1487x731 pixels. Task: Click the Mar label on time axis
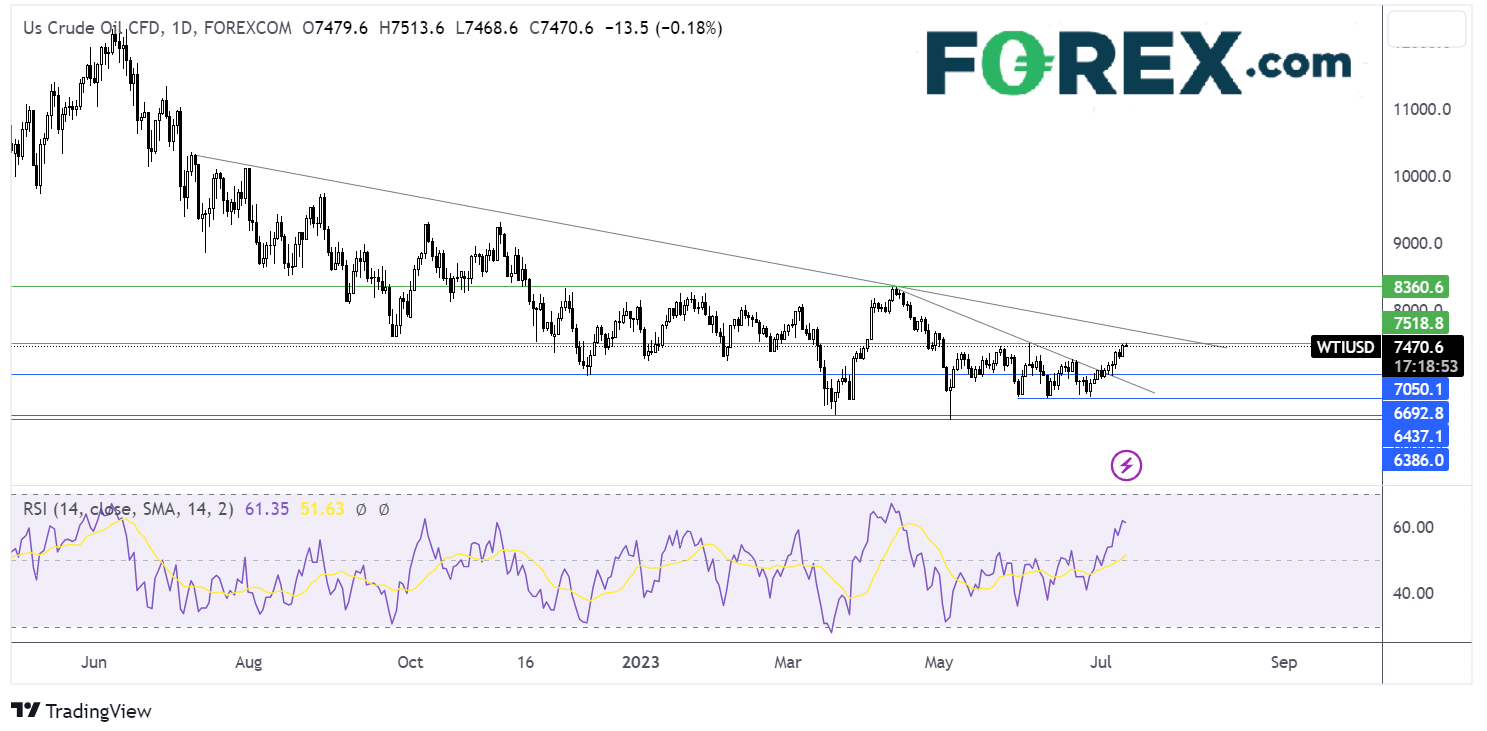pyautogui.click(x=790, y=663)
